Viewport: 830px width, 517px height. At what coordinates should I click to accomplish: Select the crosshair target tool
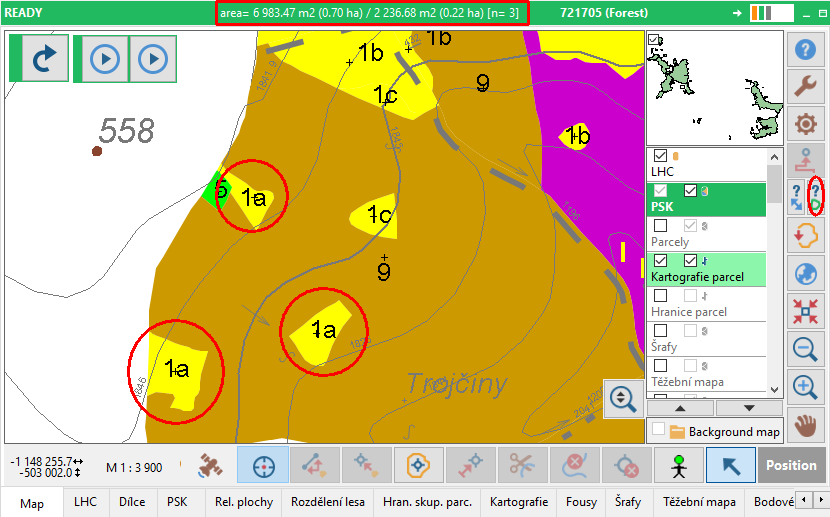(263, 465)
